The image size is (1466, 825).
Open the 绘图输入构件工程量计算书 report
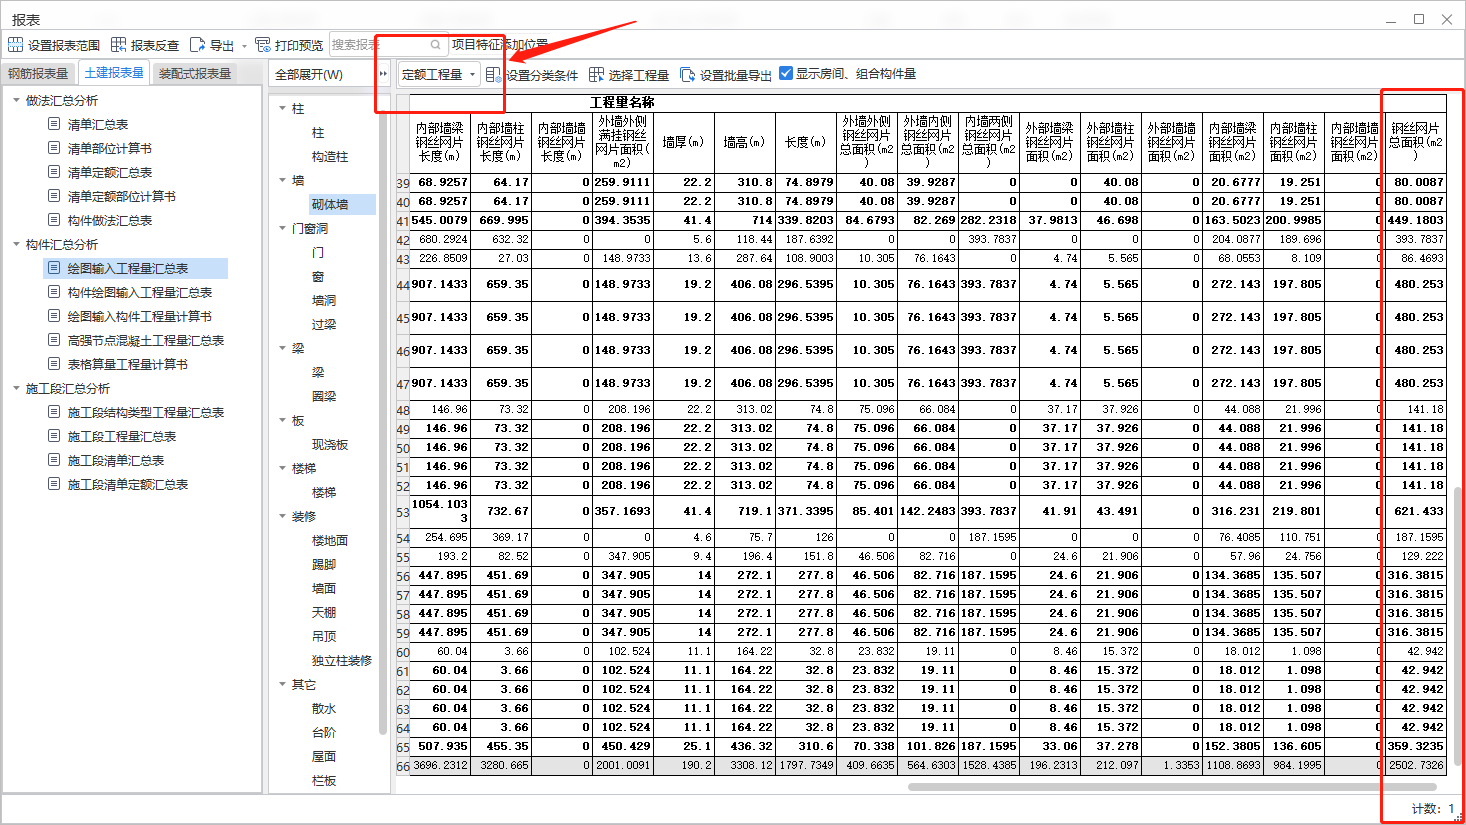[139, 316]
